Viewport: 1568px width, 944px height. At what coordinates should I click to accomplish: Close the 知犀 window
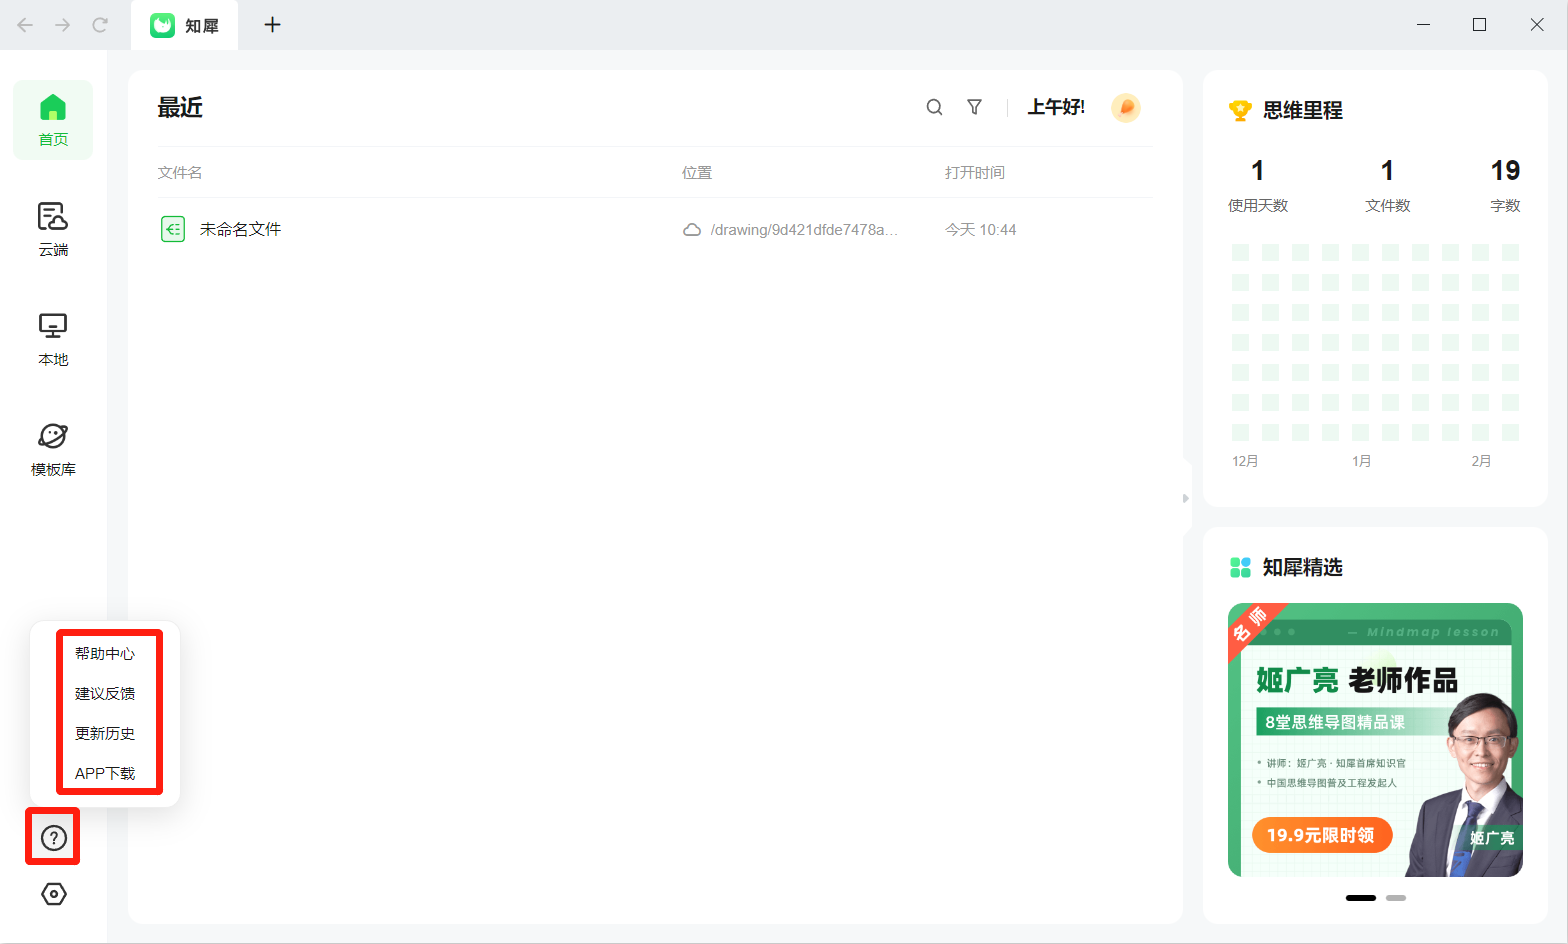click(1537, 25)
